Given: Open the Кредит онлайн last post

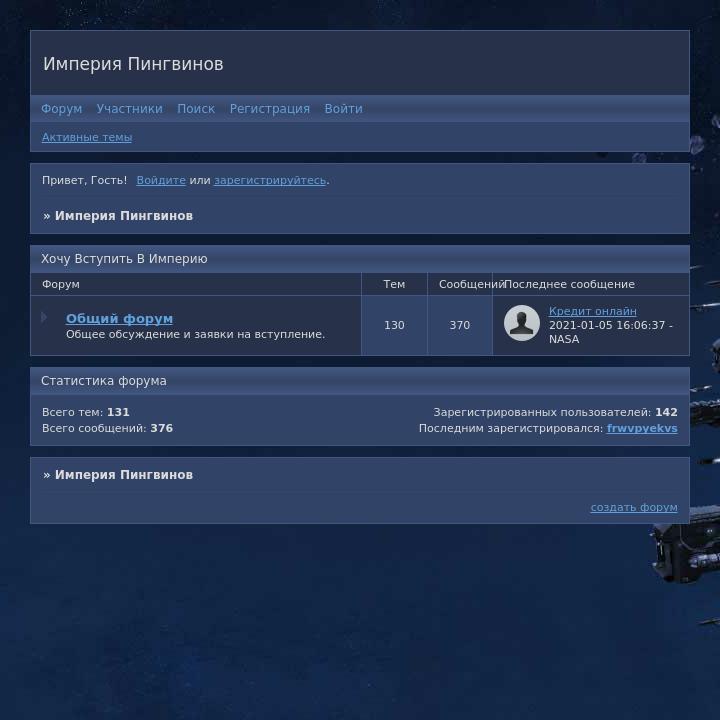Looking at the screenshot, I should [x=593, y=311].
